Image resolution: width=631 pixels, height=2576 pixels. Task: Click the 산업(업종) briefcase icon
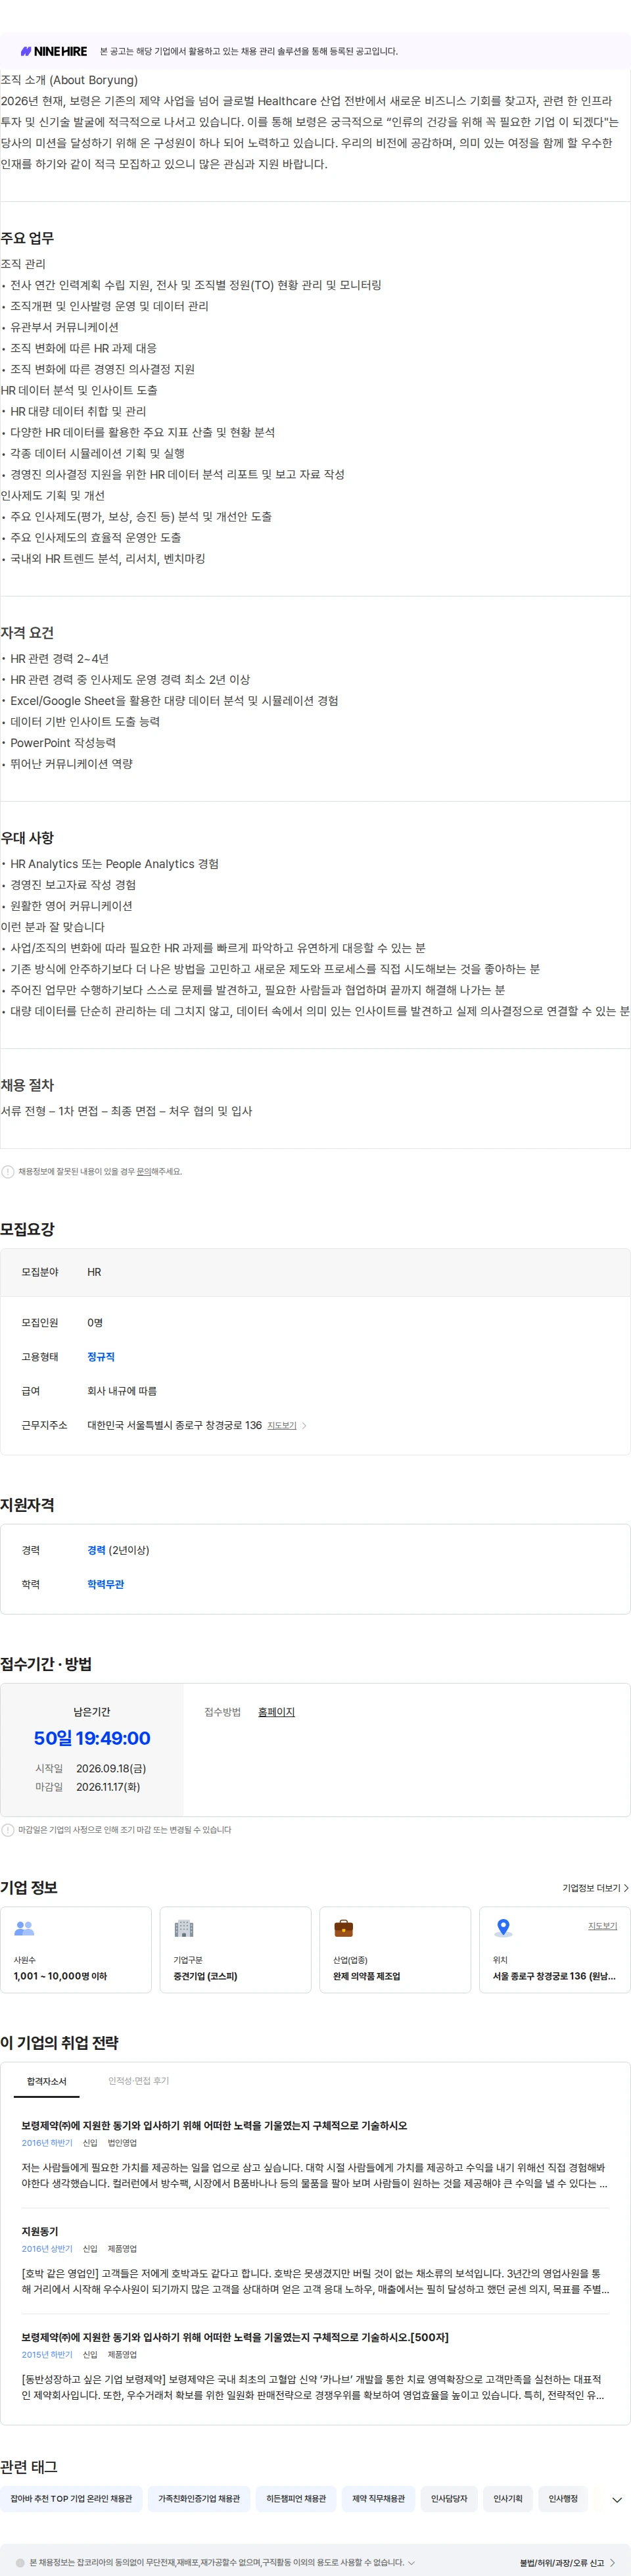click(x=343, y=1928)
